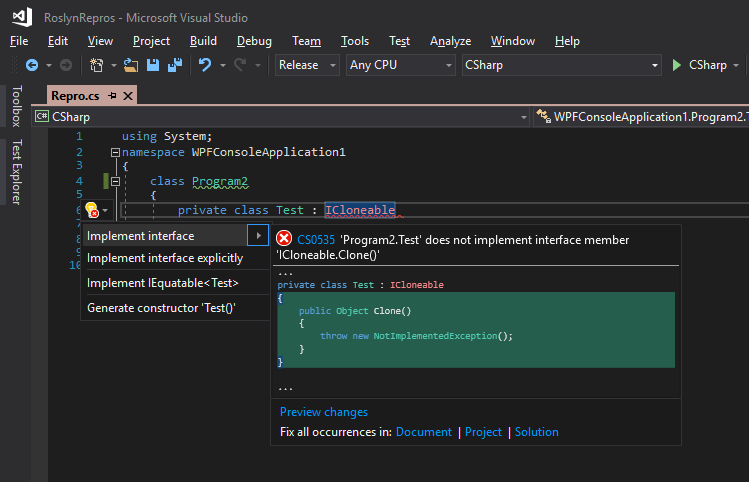Fix all occurrences in Solution
Image resolution: width=749 pixels, height=482 pixels.
(536, 432)
